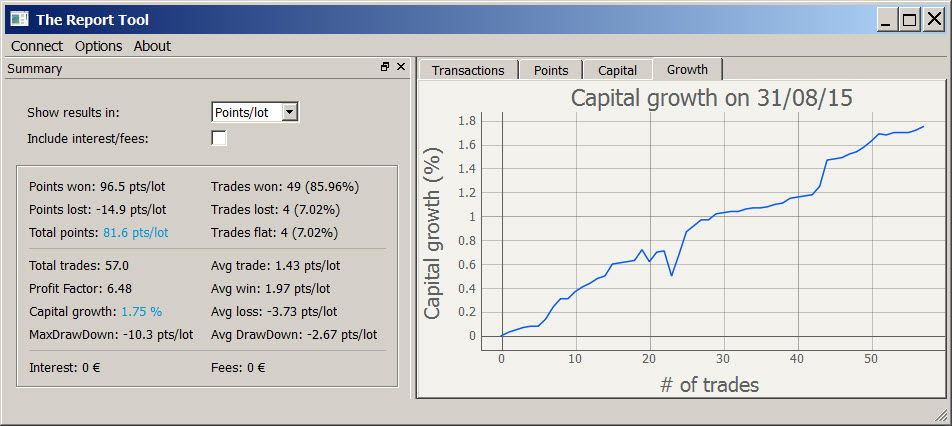Click Trades lost: 4 (7.02%)
This screenshot has width=952, height=426.
tap(275, 210)
